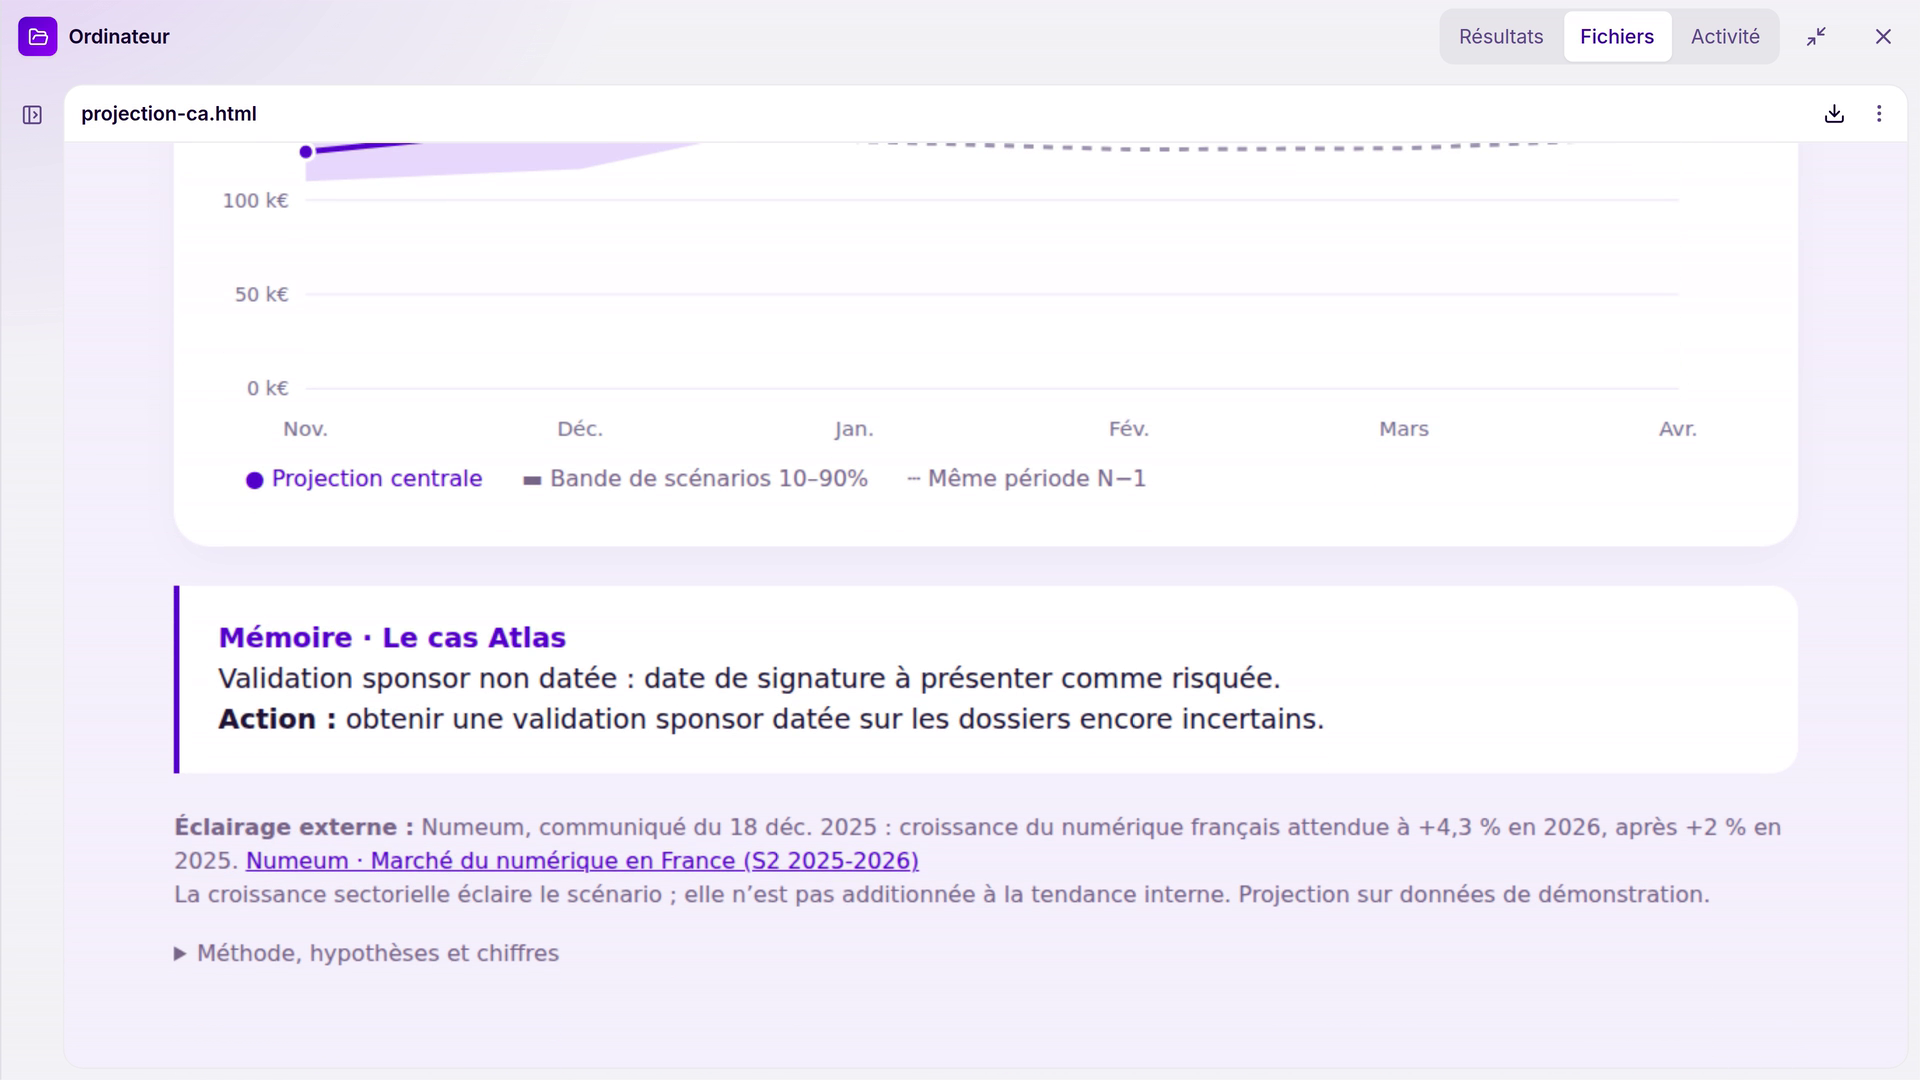Click the Fév. axis label
This screenshot has width=1920, height=1080.
pyautogui.click(x=1129, y=429)
